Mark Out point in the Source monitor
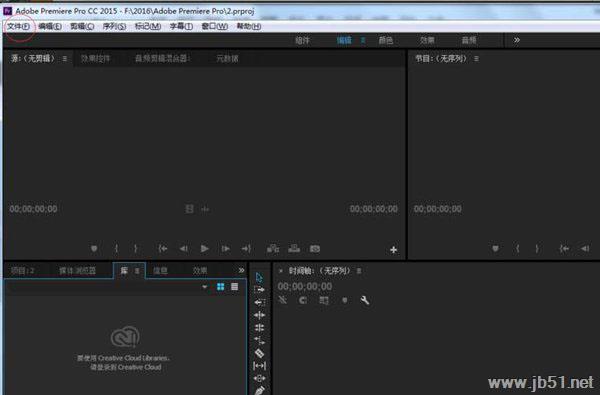Screen dimensions: 600x395 135,249
